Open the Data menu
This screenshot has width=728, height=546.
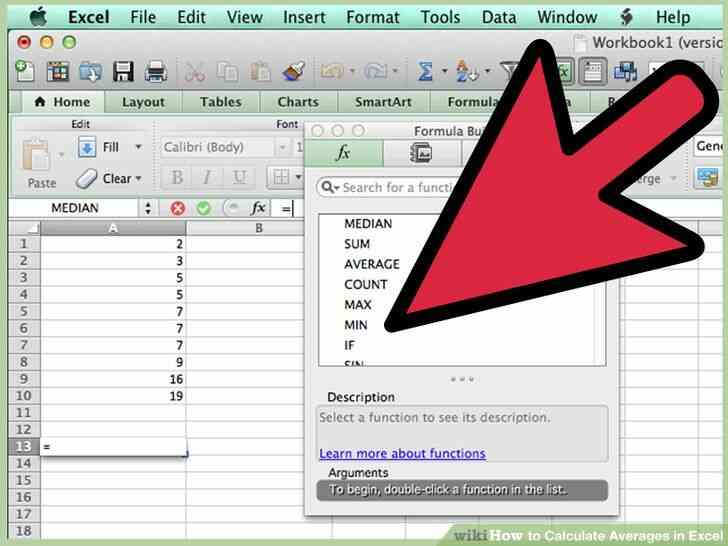[499, 17]
